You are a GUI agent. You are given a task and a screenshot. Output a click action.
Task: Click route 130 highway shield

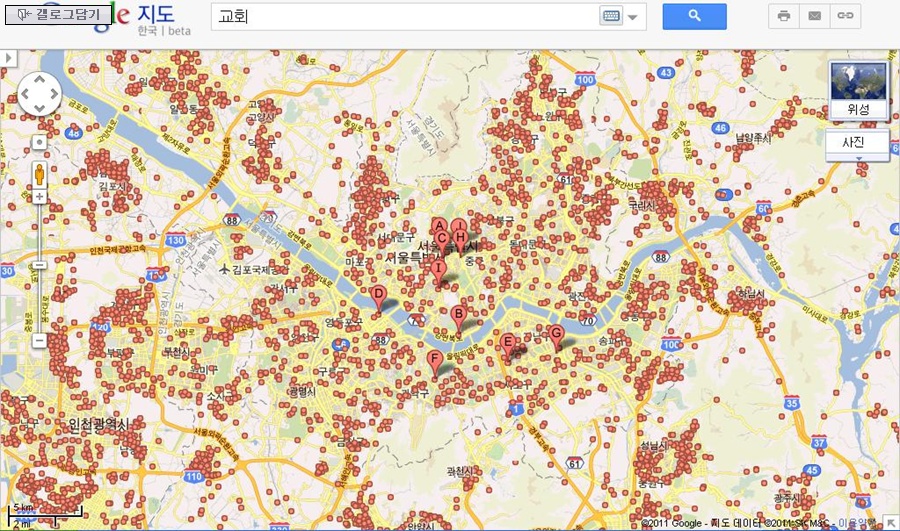tap(176, 241)
